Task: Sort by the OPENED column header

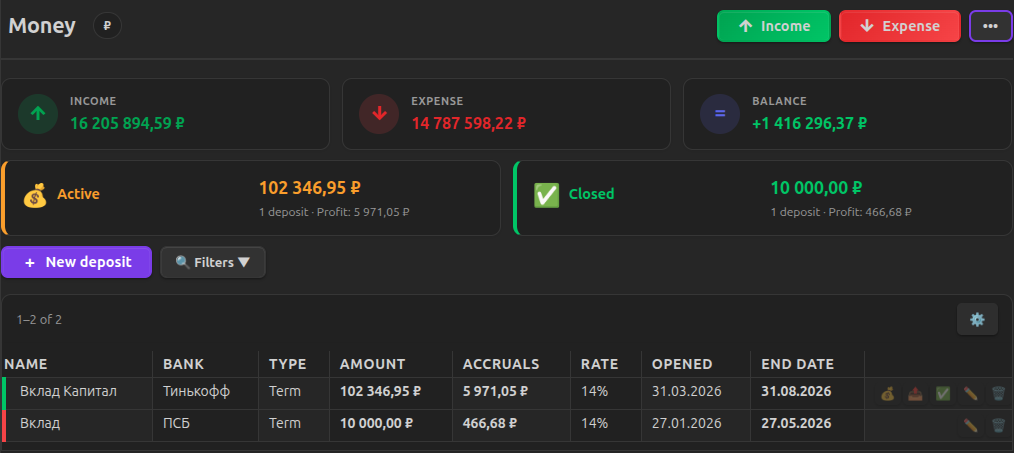Action: coord(682,364)
